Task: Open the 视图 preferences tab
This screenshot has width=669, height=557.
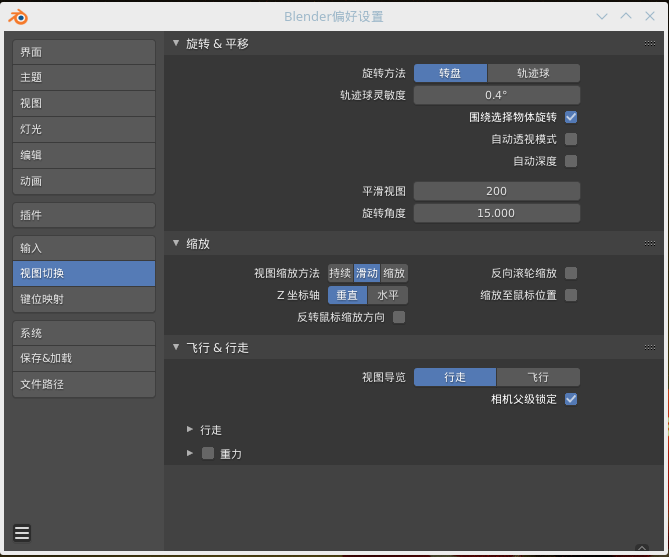Action: coord(84,104)
